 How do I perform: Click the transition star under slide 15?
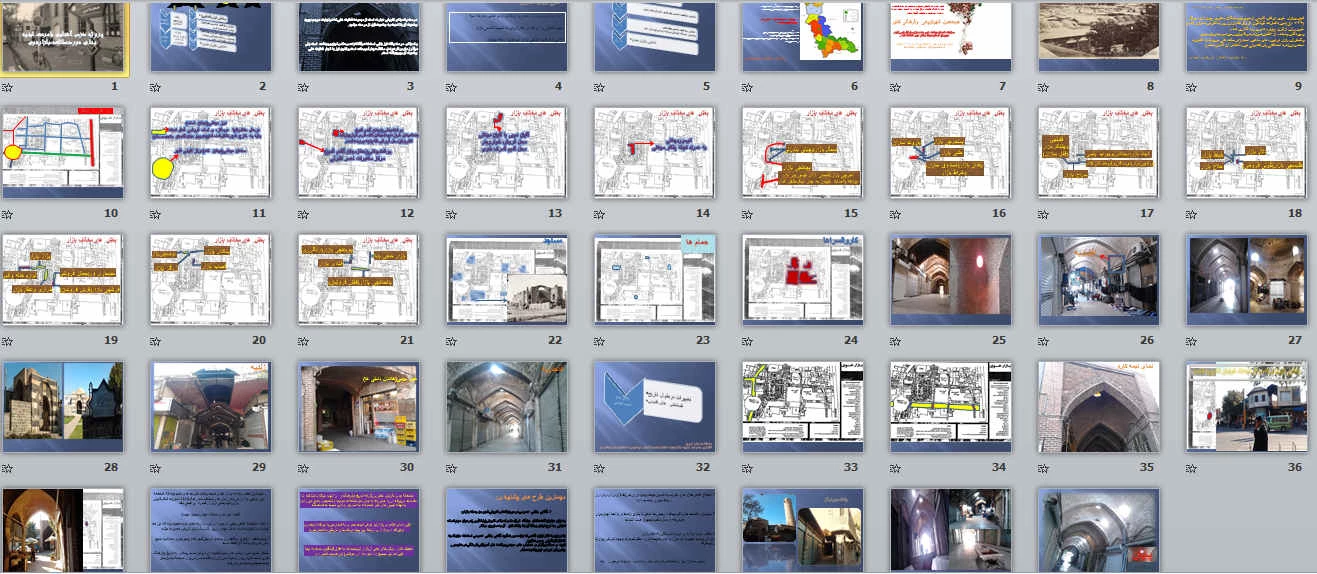point(748,214)
